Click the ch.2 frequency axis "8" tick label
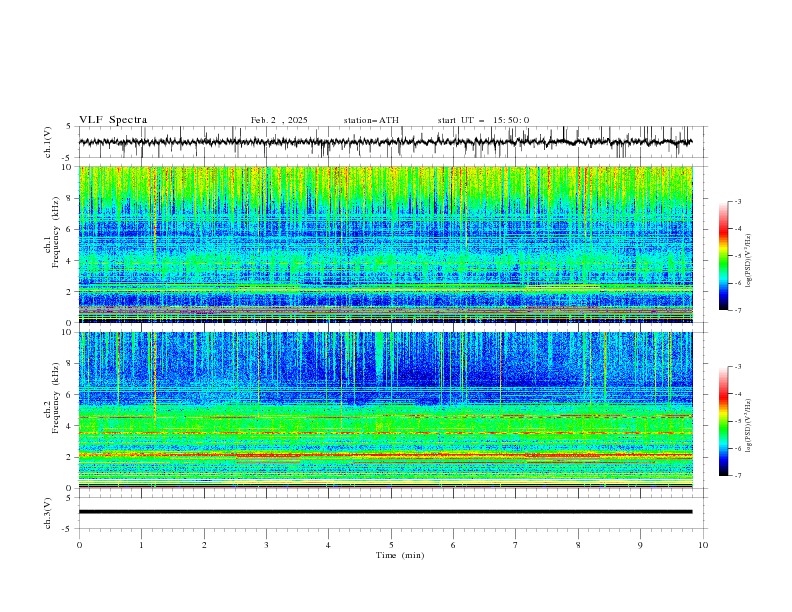This screenshot has width=792, height=612. click(69, 364)
